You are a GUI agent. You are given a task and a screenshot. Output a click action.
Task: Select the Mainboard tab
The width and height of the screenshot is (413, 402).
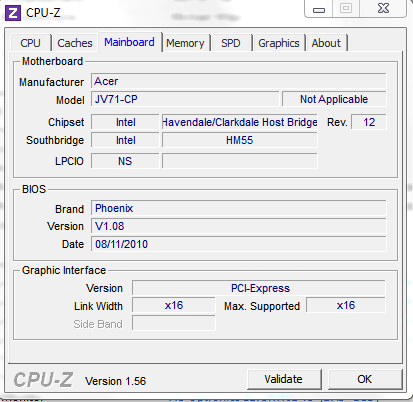point(129,42)
